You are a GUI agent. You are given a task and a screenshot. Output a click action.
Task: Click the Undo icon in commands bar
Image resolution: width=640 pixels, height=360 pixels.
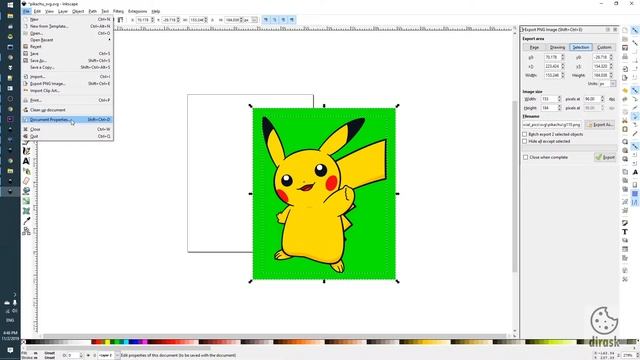(x=625, y=91)
